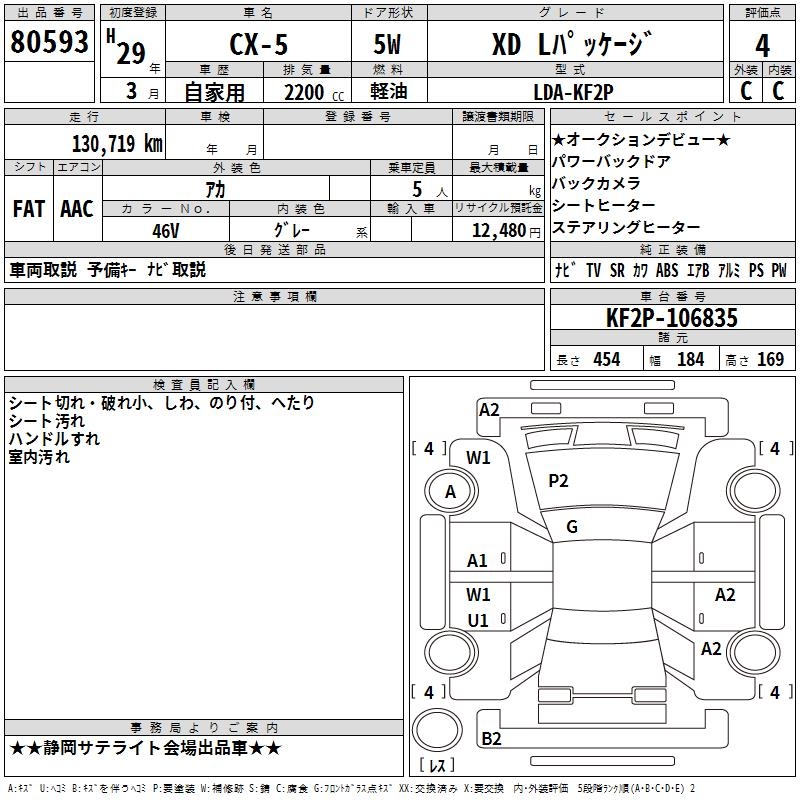Screen dimensions: 800x800
Task: Click the B2 mark on the rear bumper
Action: (x=491, y=739)
